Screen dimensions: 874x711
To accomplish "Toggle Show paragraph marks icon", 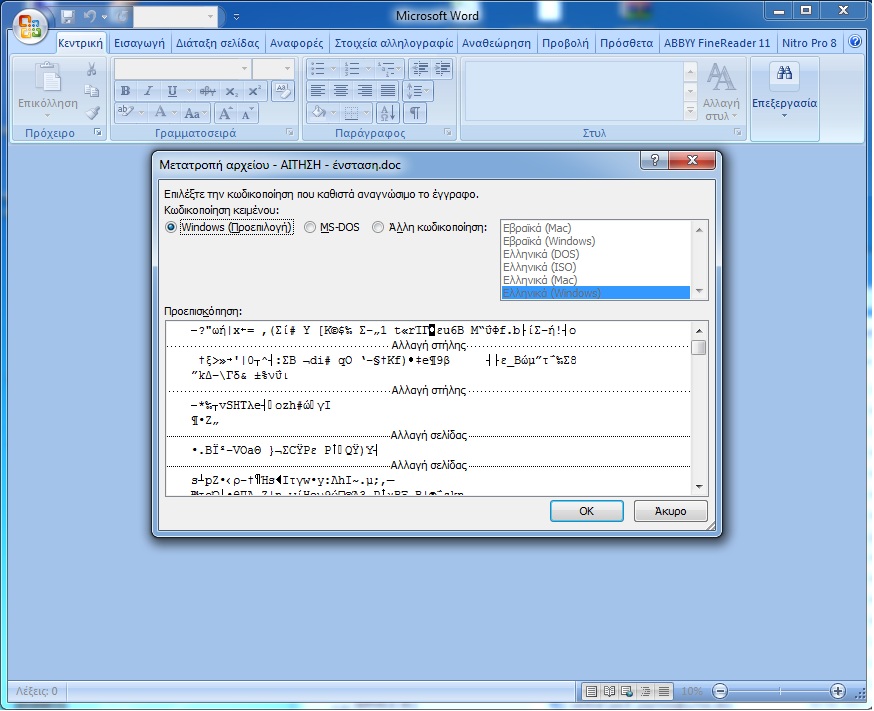I will click(x=415, y=113).
